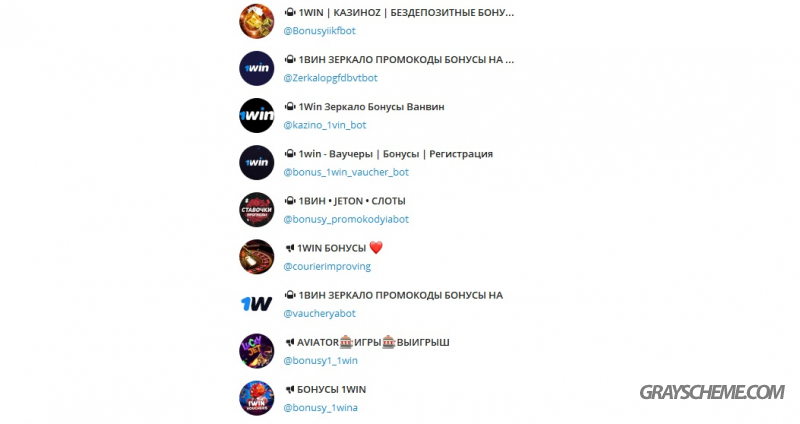Image resolution: width=800 pixels, height=424 pixels.
Task: Follow the @bonusy1_1win link
Action: click(320, 360)
